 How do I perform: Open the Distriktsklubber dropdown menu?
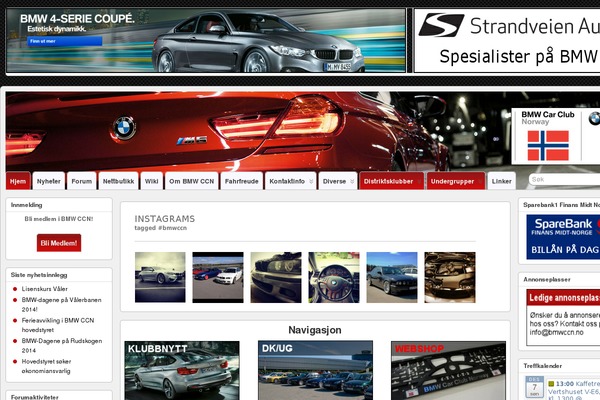coord(392,181)
